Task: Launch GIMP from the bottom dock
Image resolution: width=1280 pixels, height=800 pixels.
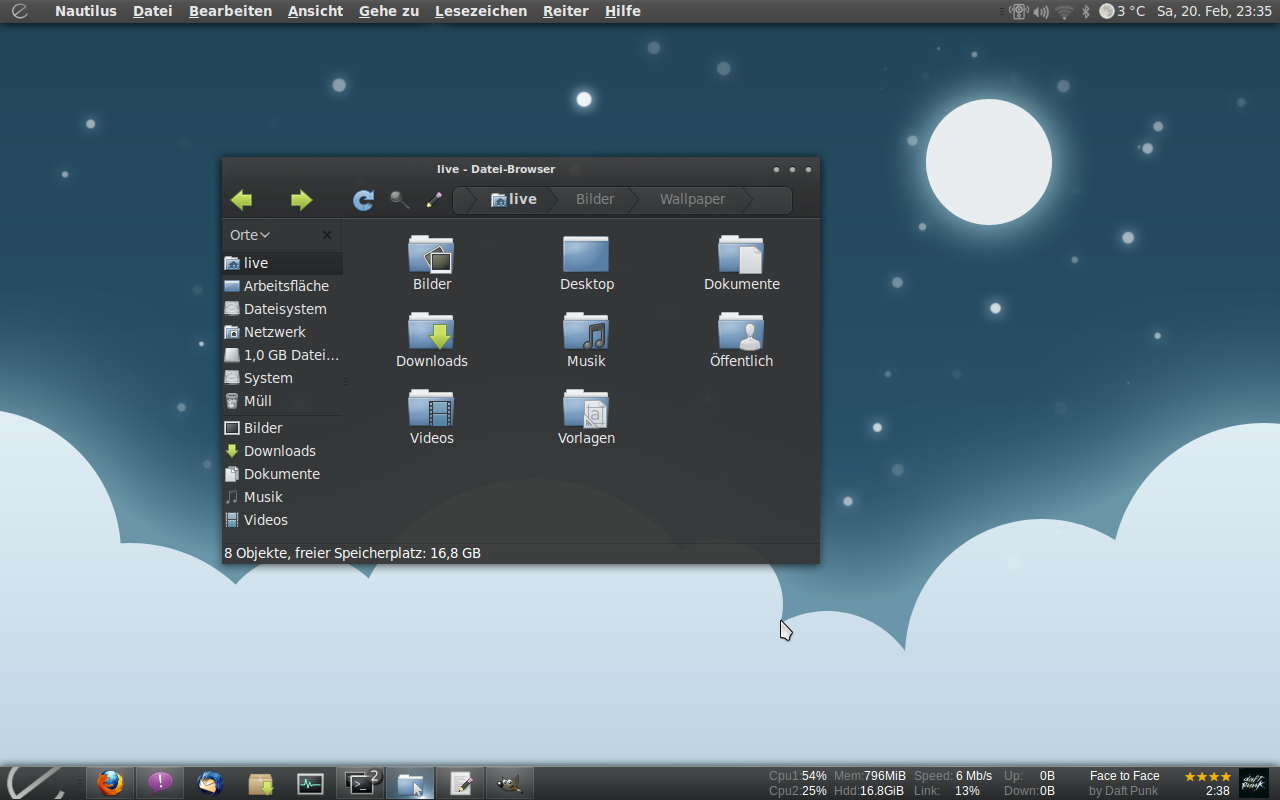Action: point(510,783)
